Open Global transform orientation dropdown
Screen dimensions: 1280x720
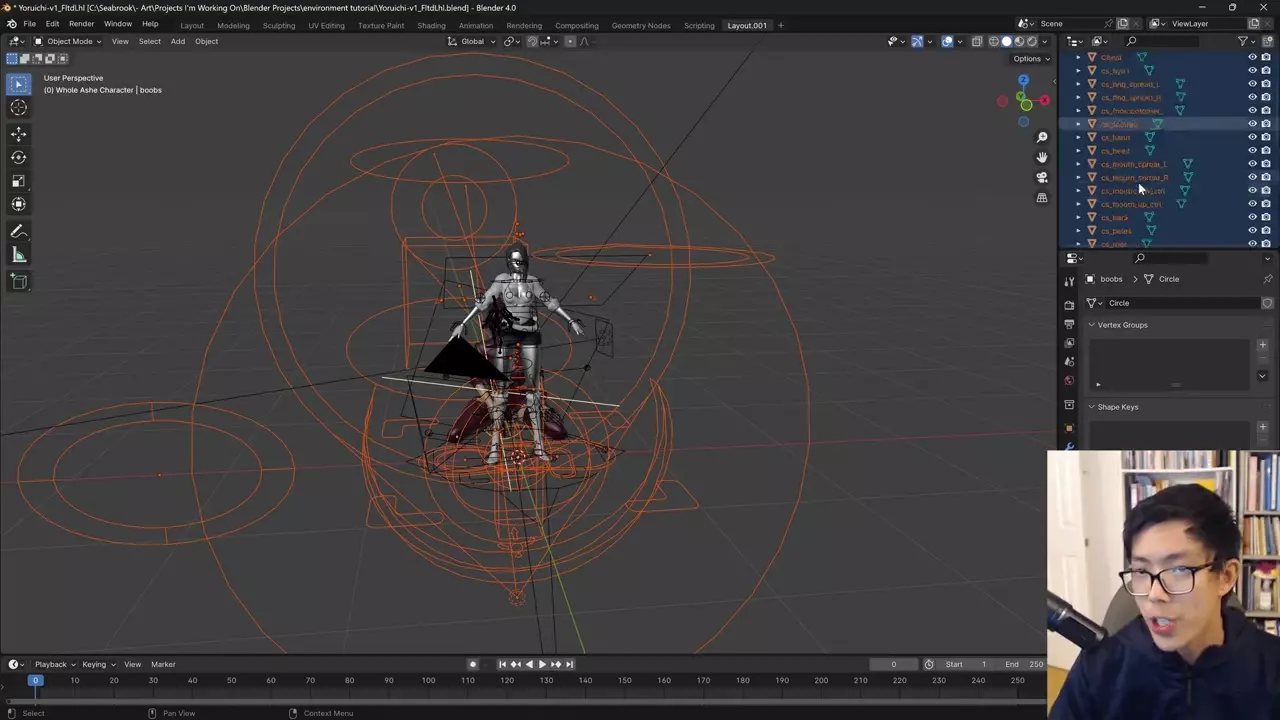(471, 41)
